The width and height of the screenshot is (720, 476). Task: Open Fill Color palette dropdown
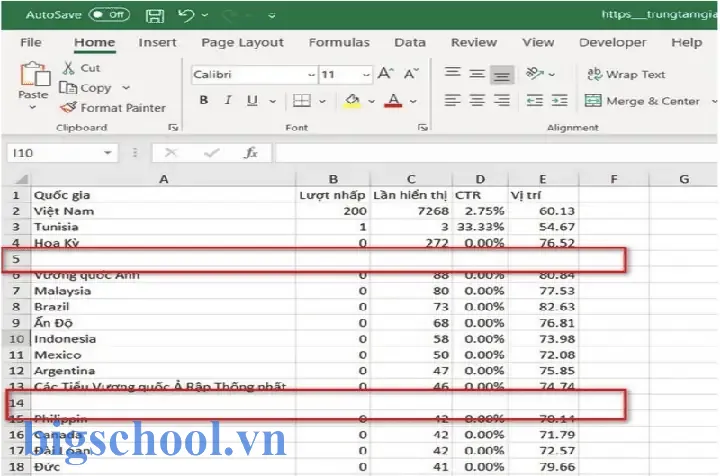pyautogui.click(x=371, y=101)
